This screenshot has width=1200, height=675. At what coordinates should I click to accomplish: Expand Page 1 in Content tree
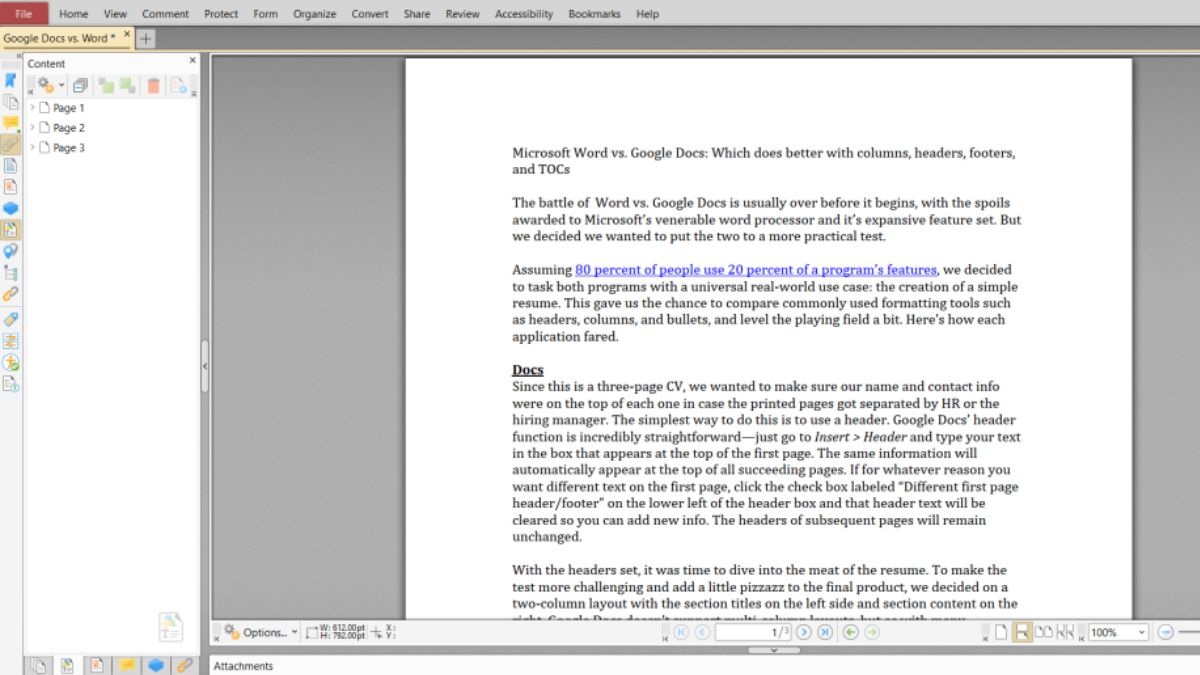(x=32, y=107)
